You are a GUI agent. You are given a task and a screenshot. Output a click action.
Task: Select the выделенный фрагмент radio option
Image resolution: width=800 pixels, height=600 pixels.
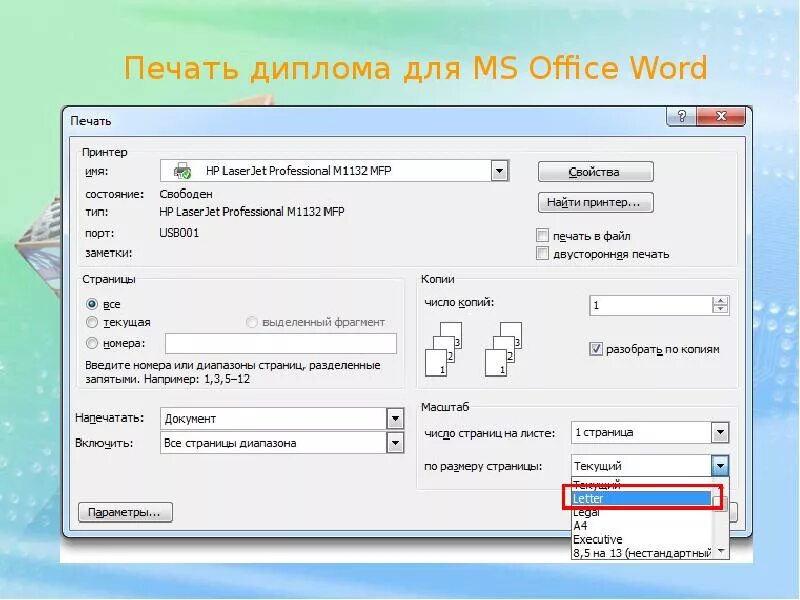[x=252, y=322]
